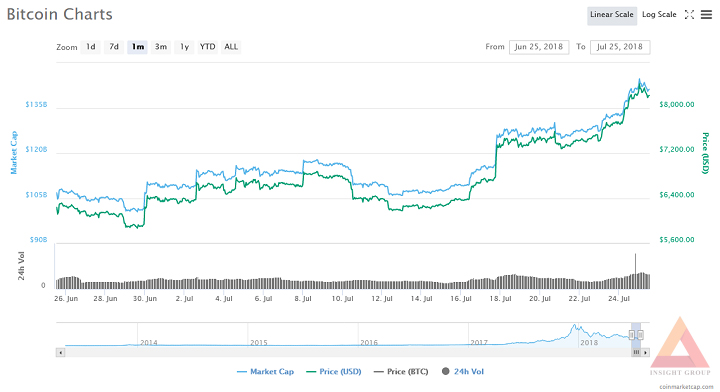Screen dimensions: 720x392
Task: Toggle Price (USD) series in legend
Action: click(x=334, y=372)
